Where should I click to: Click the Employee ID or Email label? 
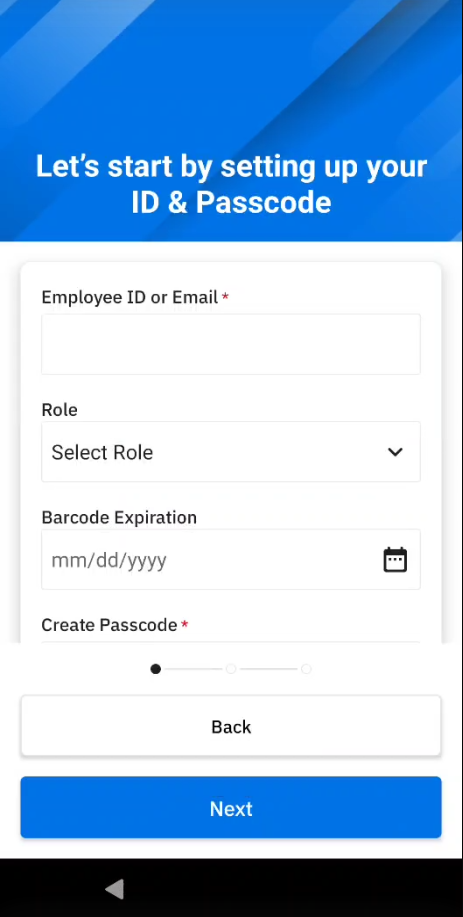tap(130, 297)
